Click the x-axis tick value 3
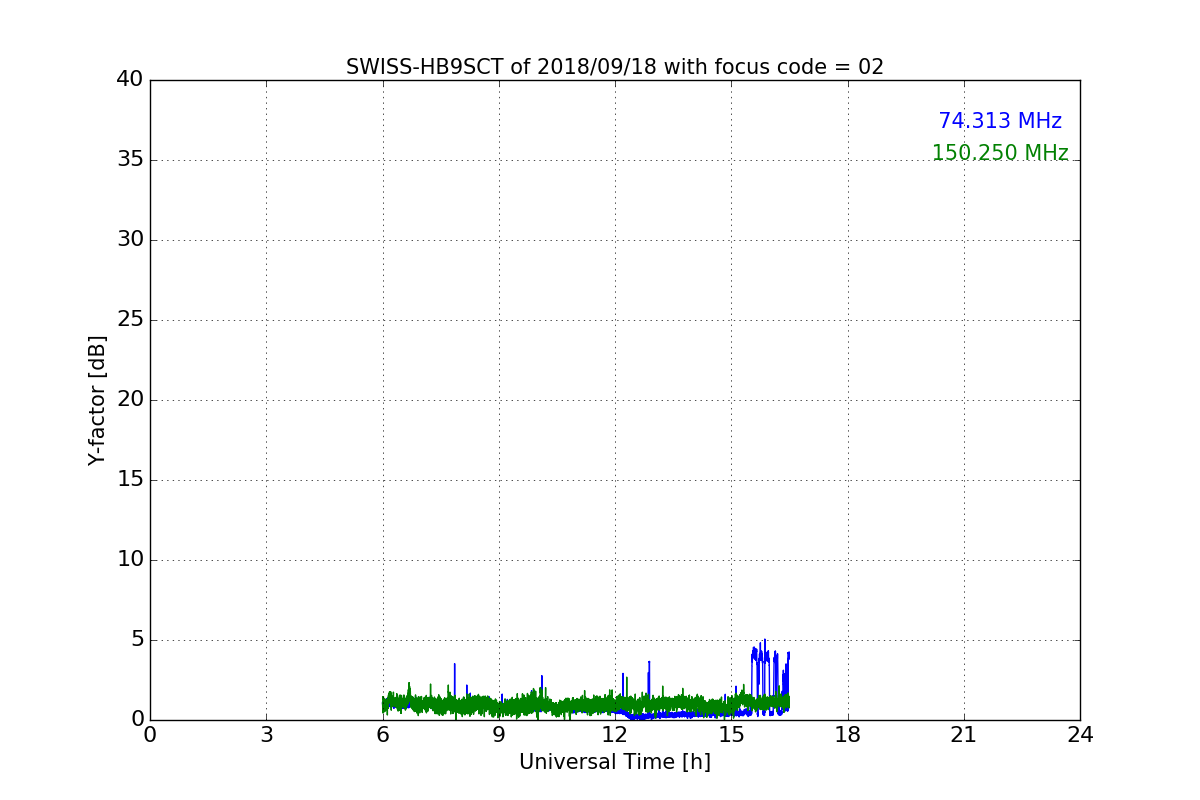The height and width of the screenshot is (800, 1200). [266, 735]
